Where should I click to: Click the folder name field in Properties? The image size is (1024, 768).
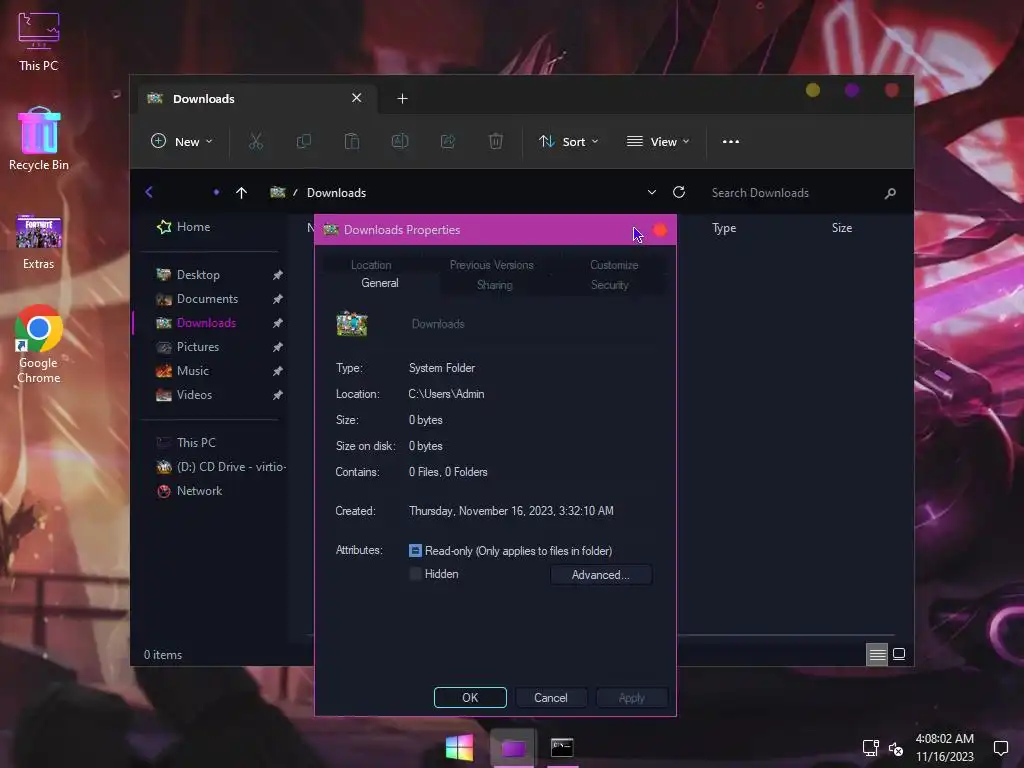530,324
